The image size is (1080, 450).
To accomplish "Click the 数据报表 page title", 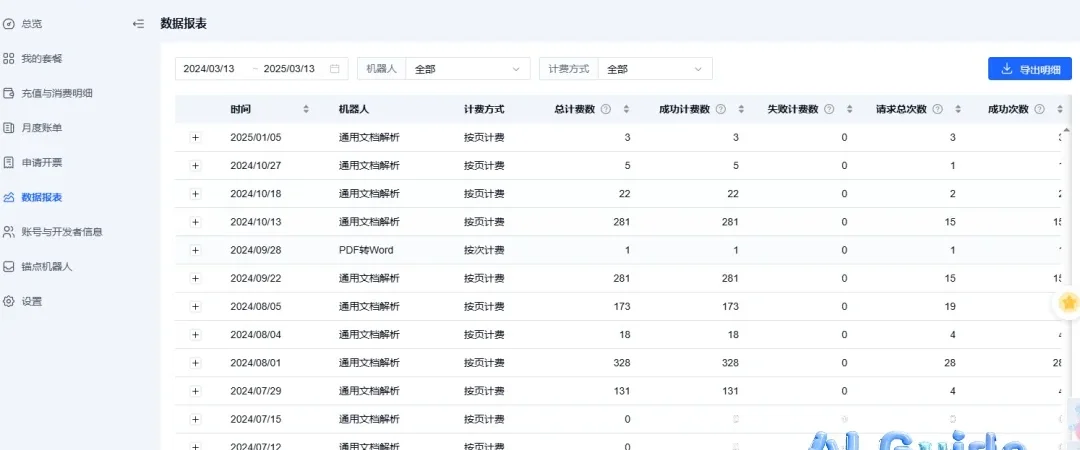I will click(x=184, y=23).
